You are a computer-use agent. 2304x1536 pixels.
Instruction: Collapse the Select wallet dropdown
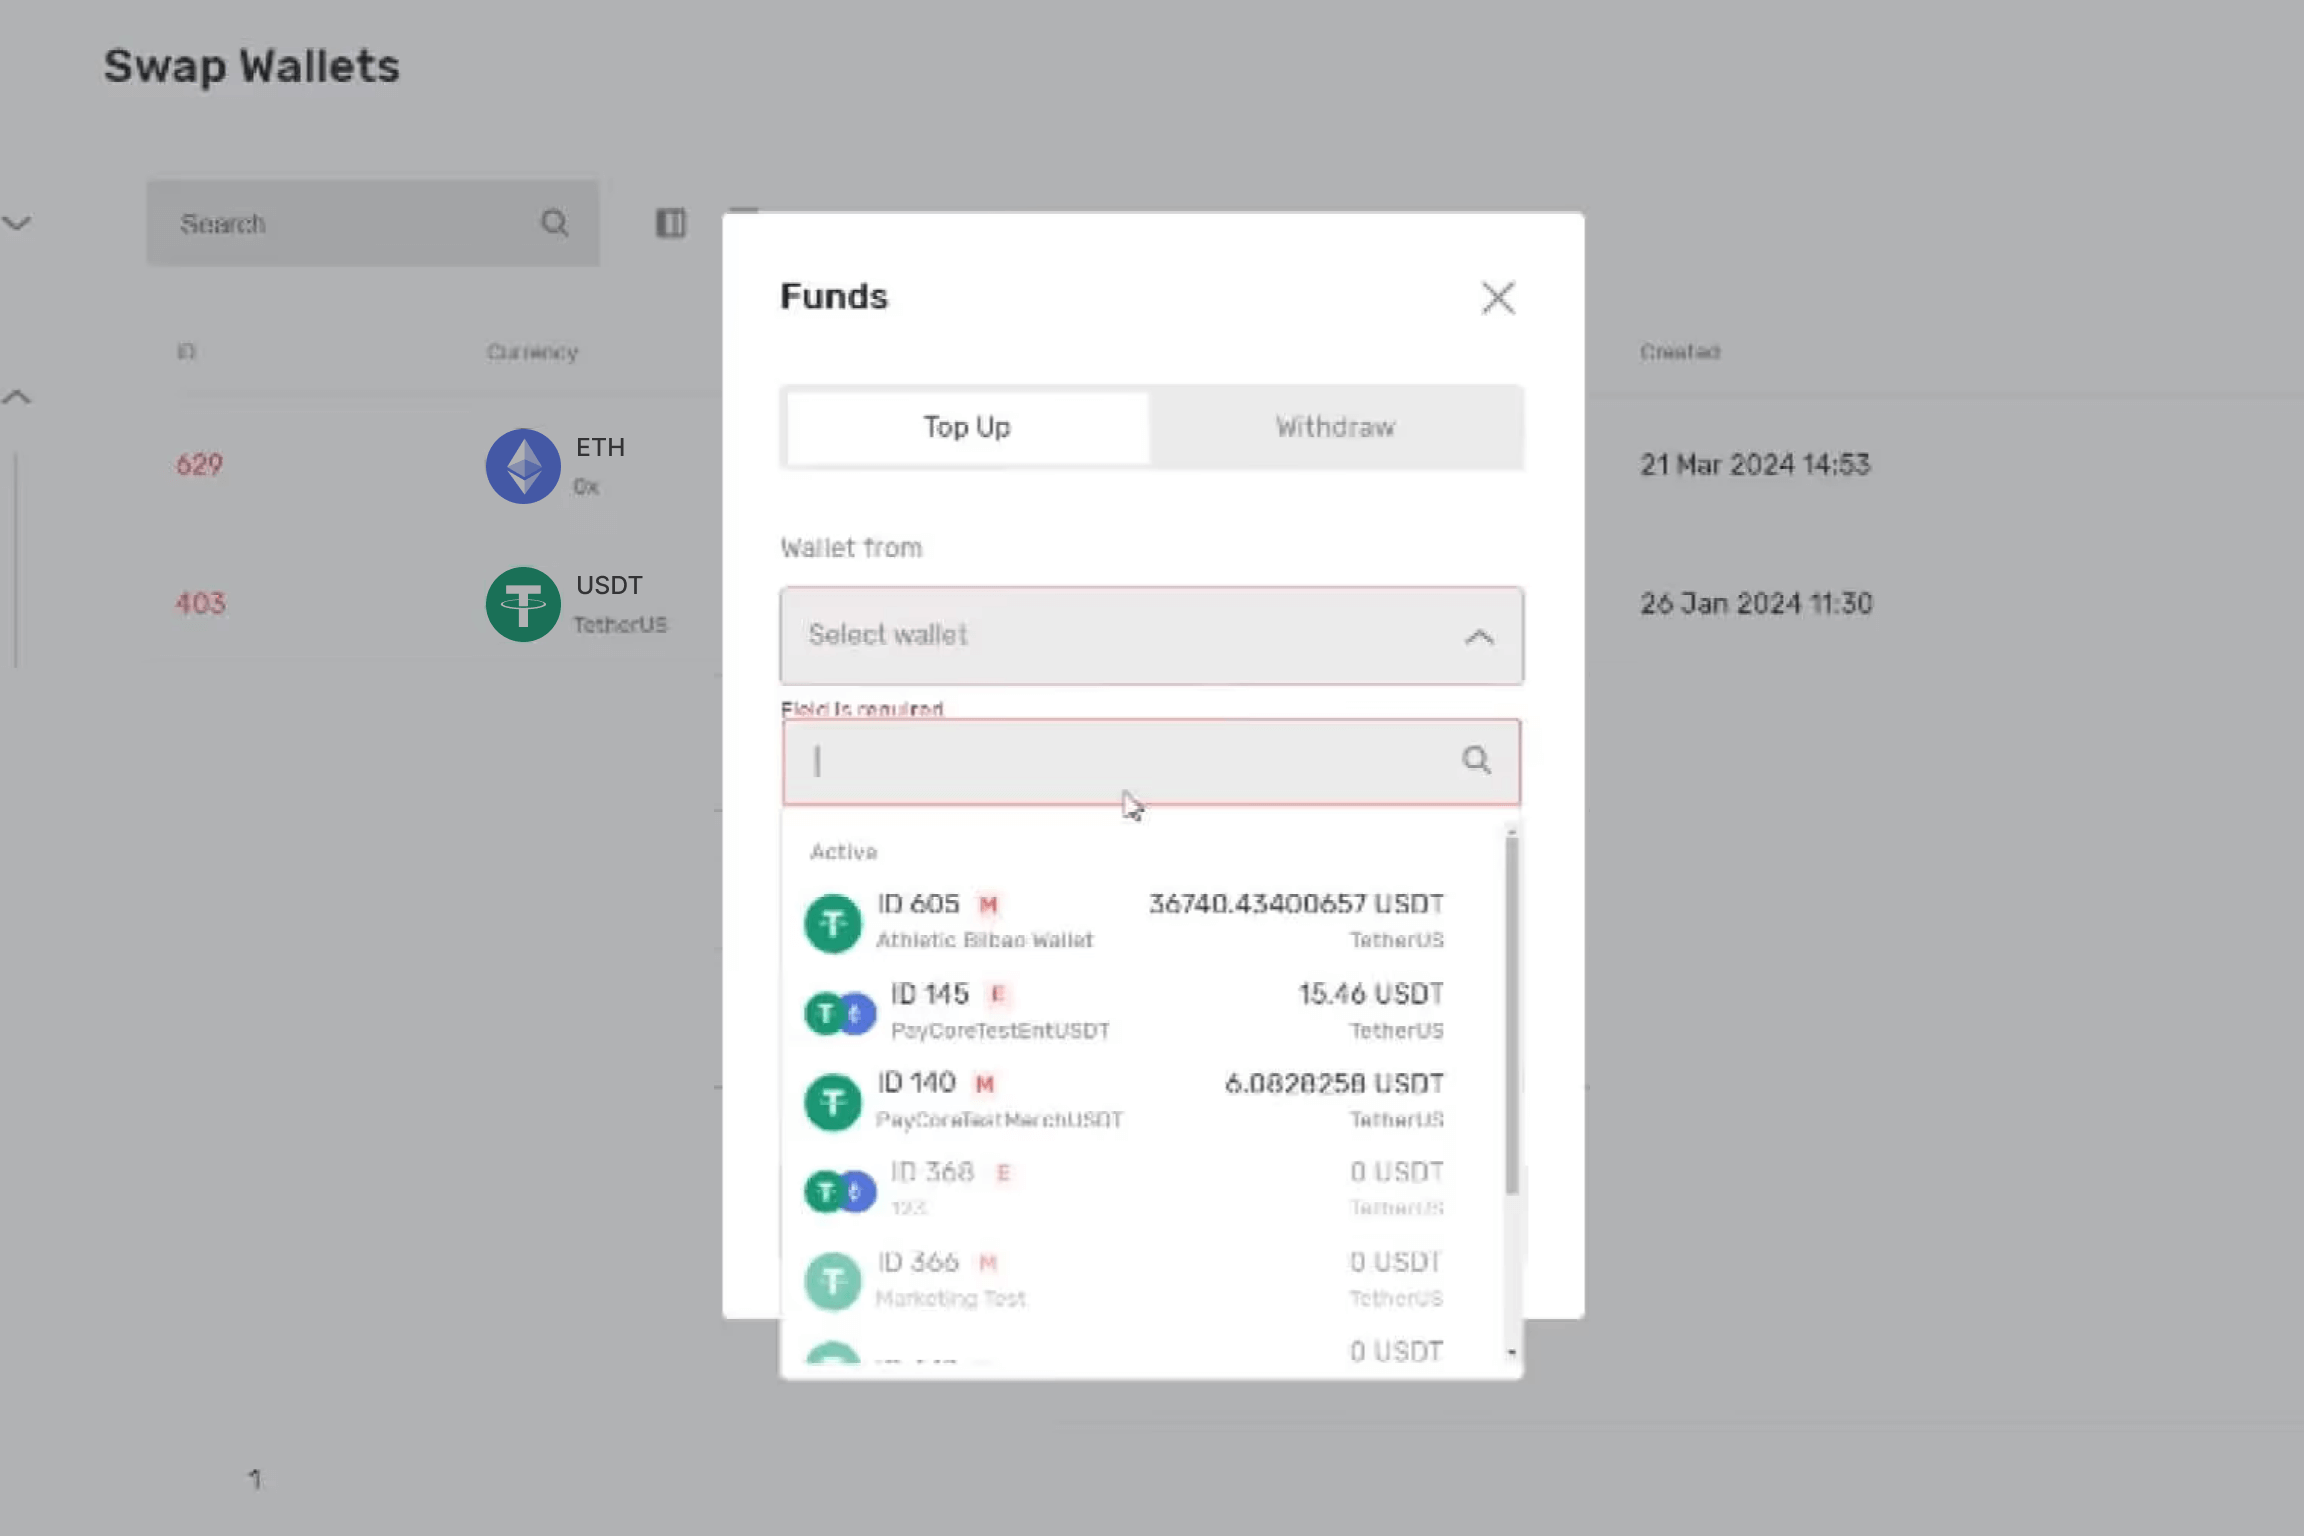coord(1479,637)
